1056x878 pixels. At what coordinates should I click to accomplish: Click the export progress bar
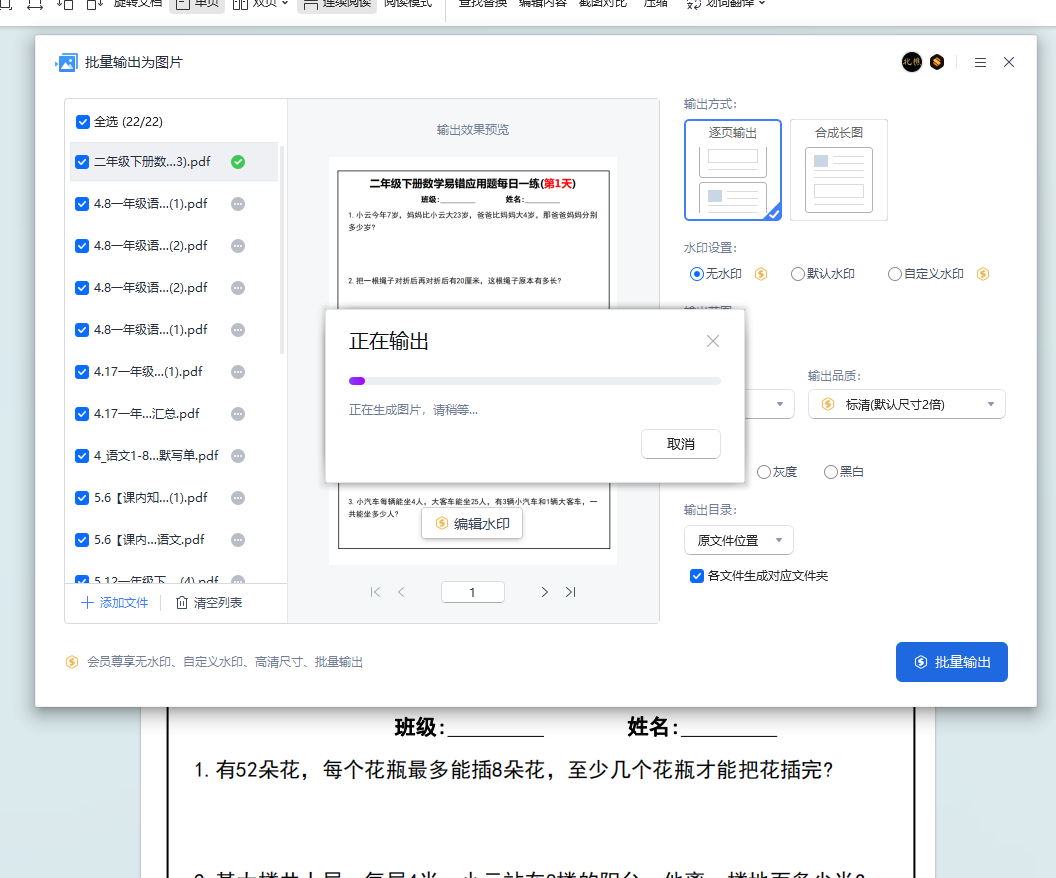click(537, 381)
